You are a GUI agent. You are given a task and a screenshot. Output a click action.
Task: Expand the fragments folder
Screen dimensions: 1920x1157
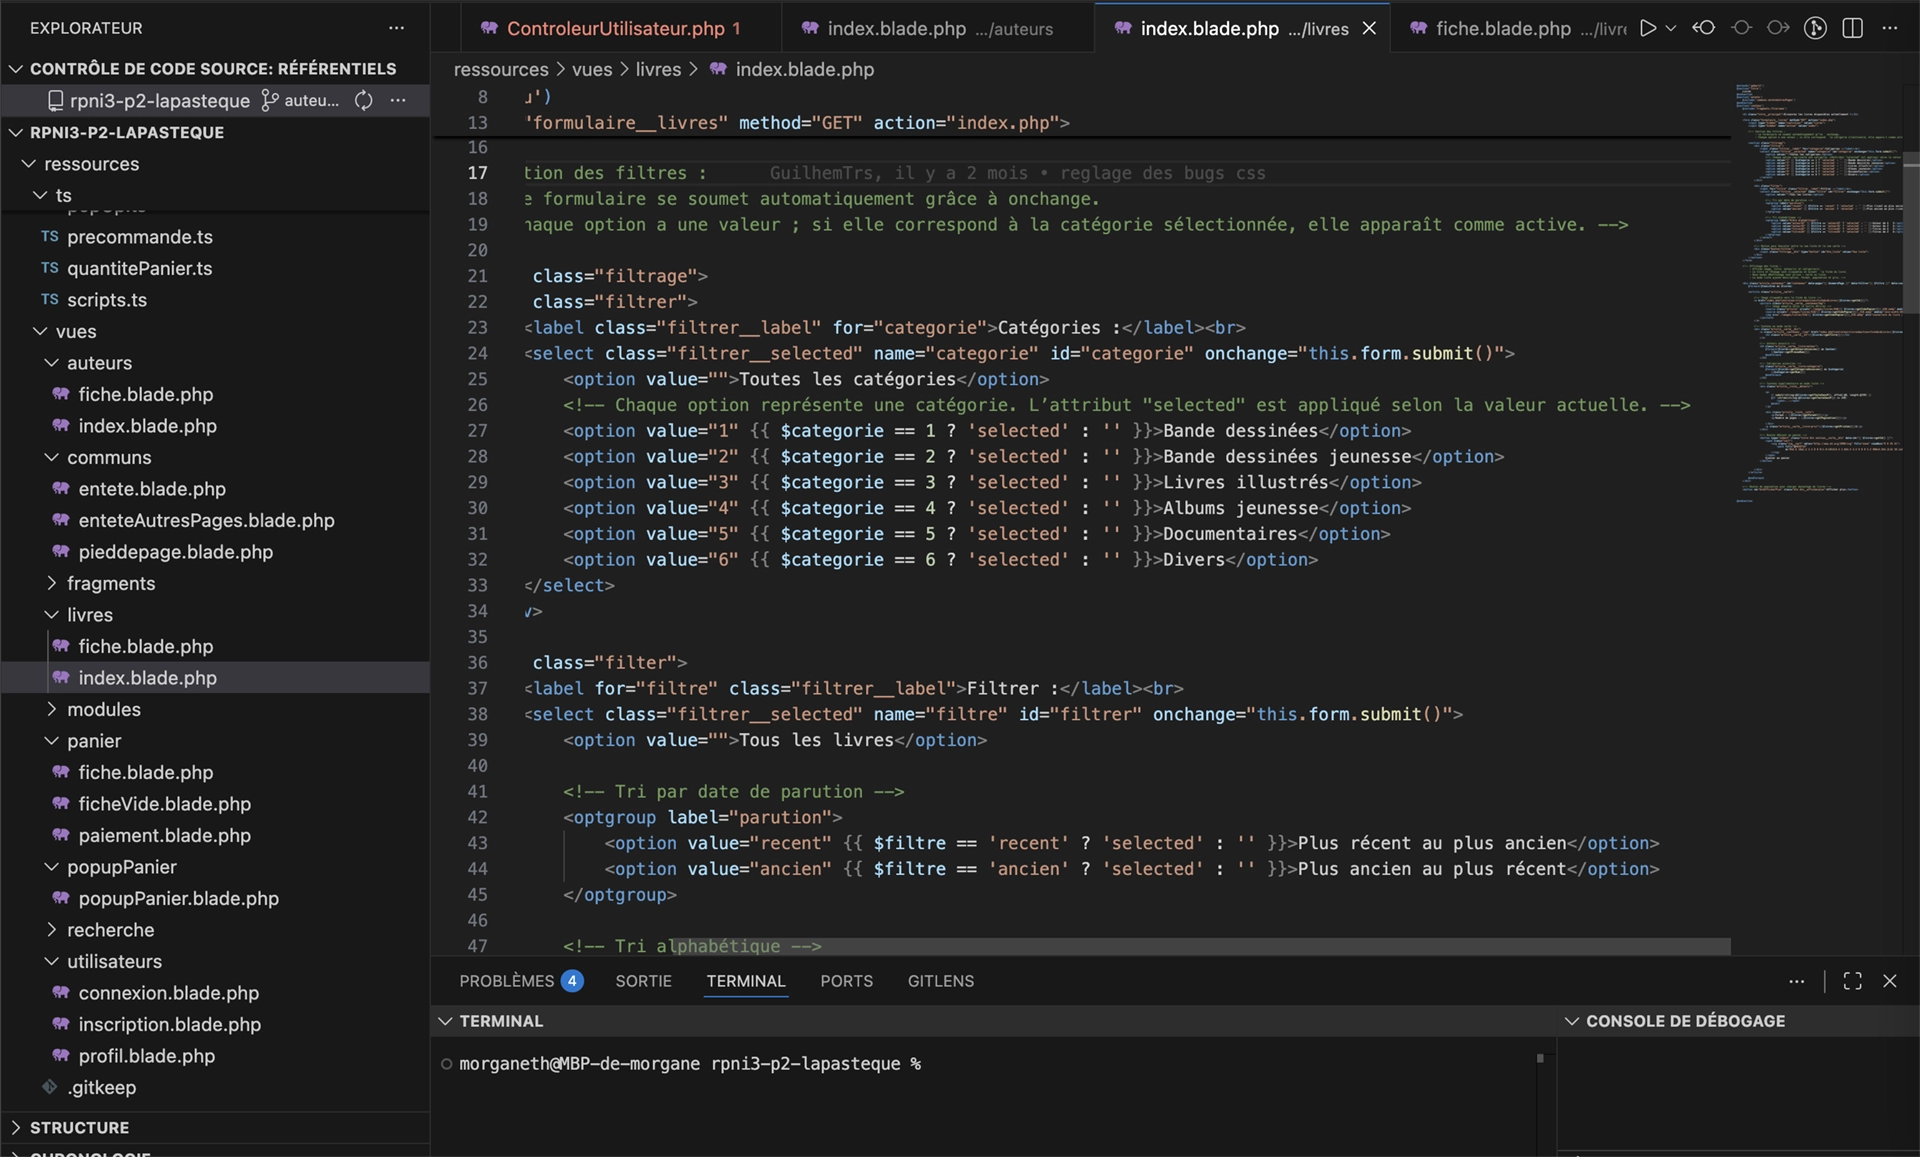tap(110, 583)
